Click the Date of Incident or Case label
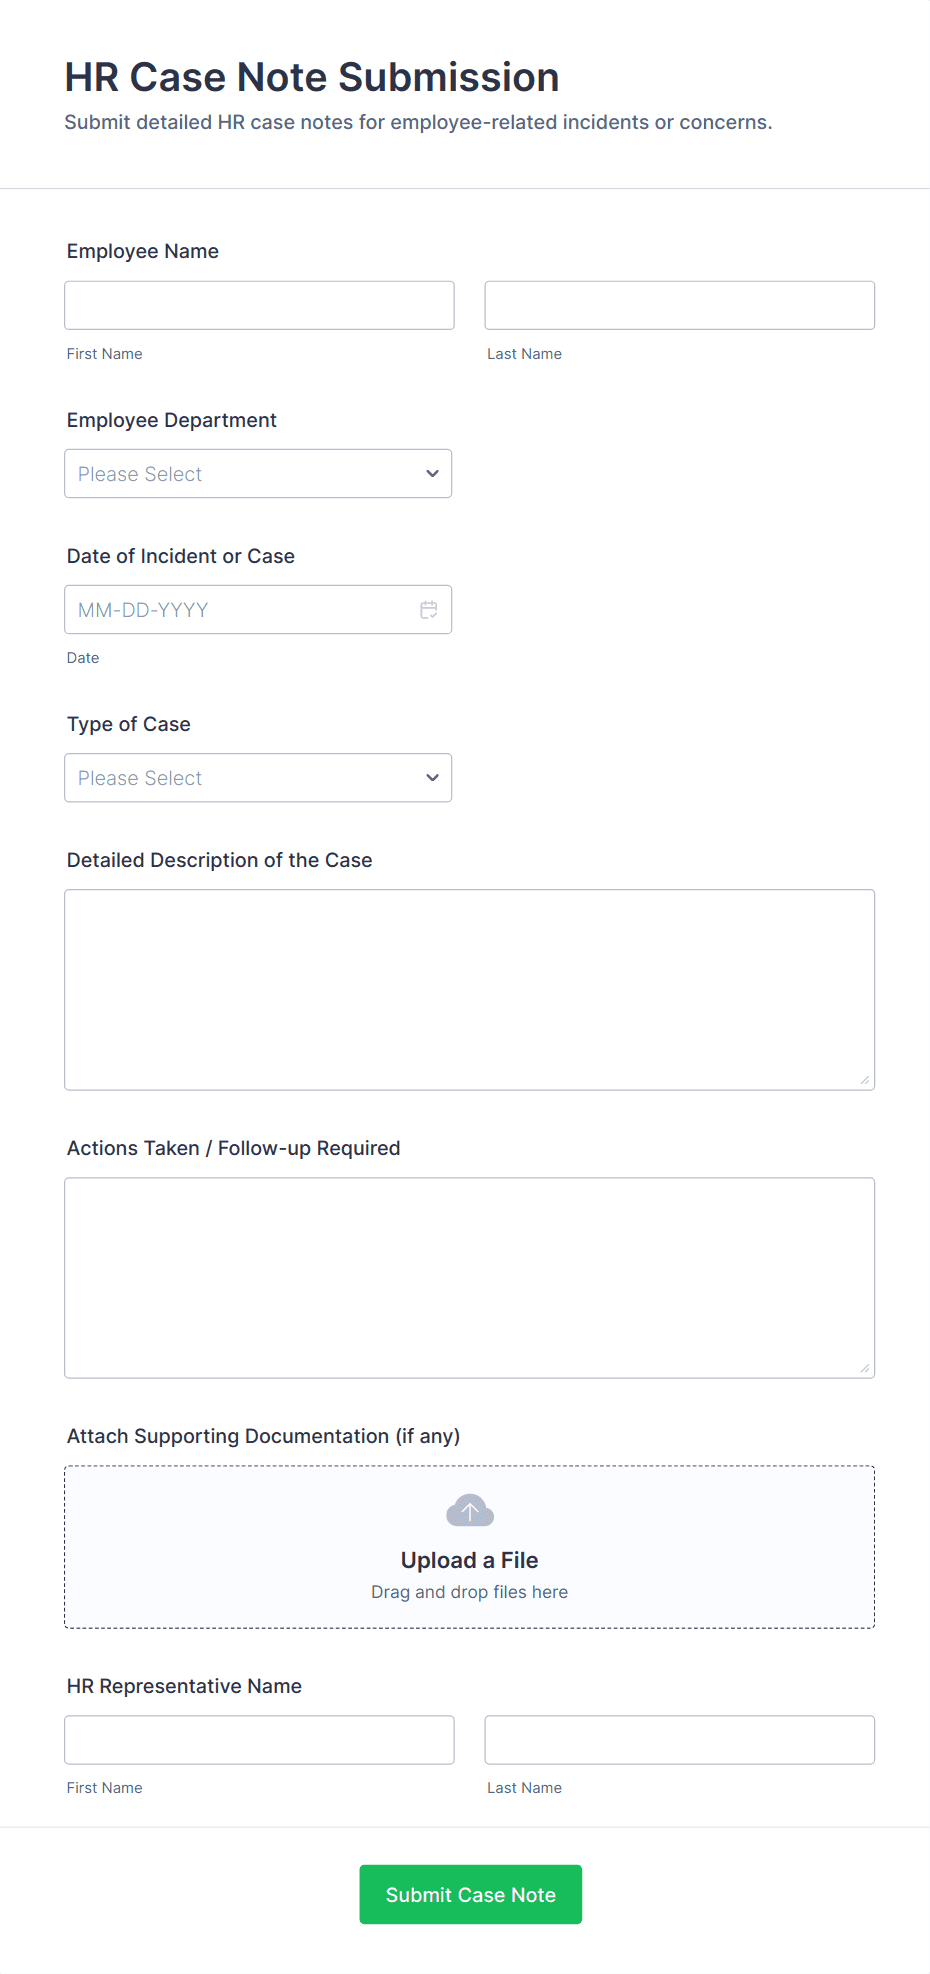This screenshot has height=1974, width=930. click(x=181, y=556)
